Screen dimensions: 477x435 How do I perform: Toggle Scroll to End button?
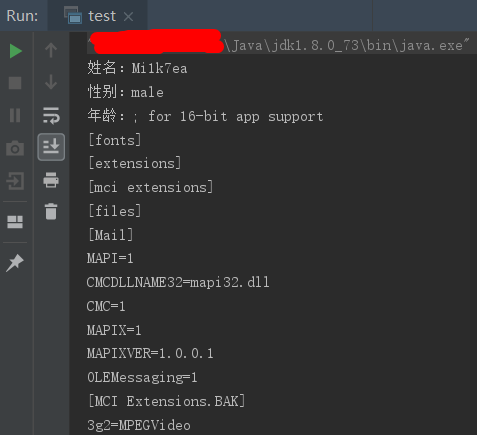[51, 147]
